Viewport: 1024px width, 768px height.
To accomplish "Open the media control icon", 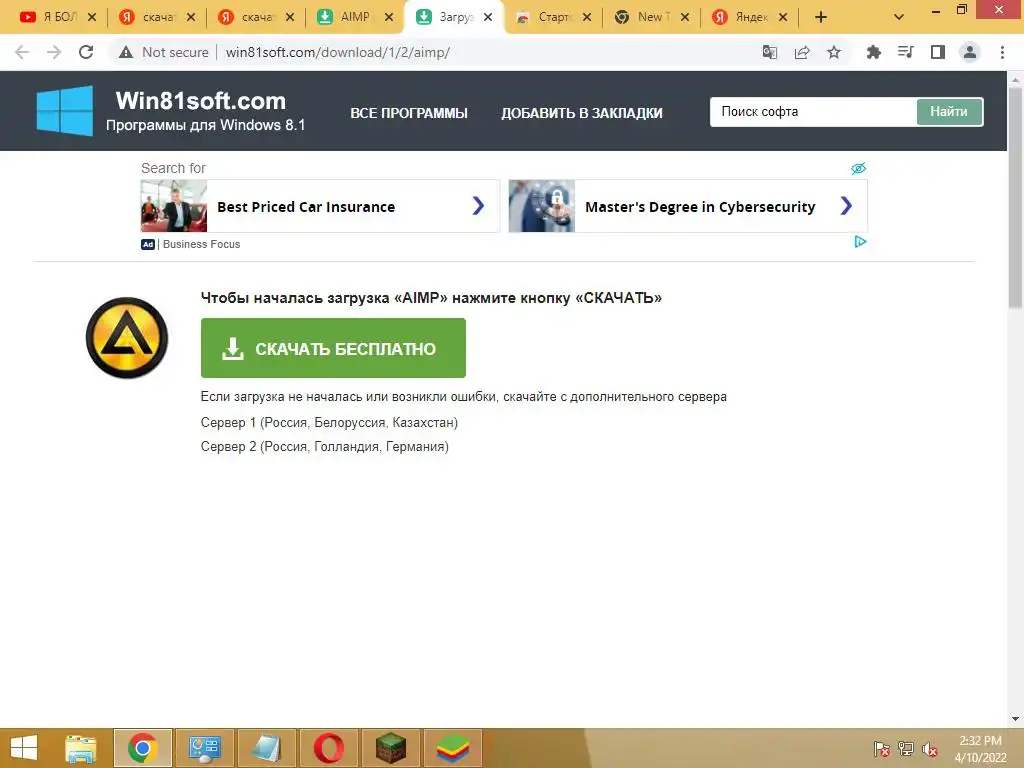I will point(905,52).
